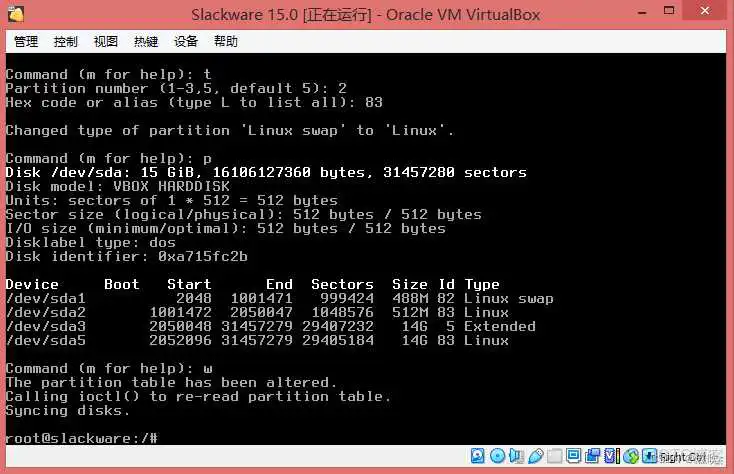Click the 512M size value
734x474 pixels.
[410, 312]
